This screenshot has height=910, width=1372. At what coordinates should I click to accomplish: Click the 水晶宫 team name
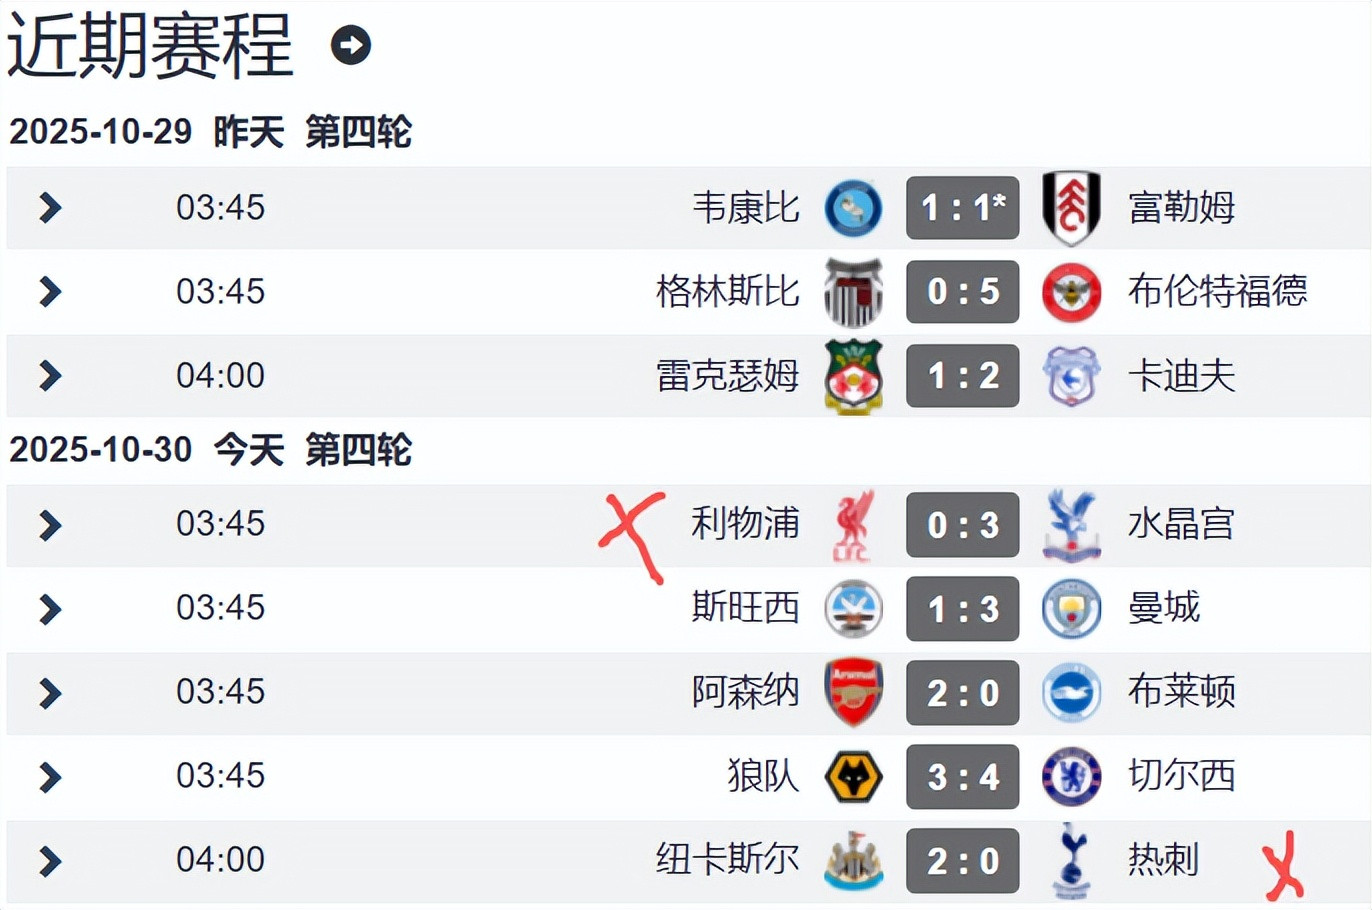coord(1181,524)
